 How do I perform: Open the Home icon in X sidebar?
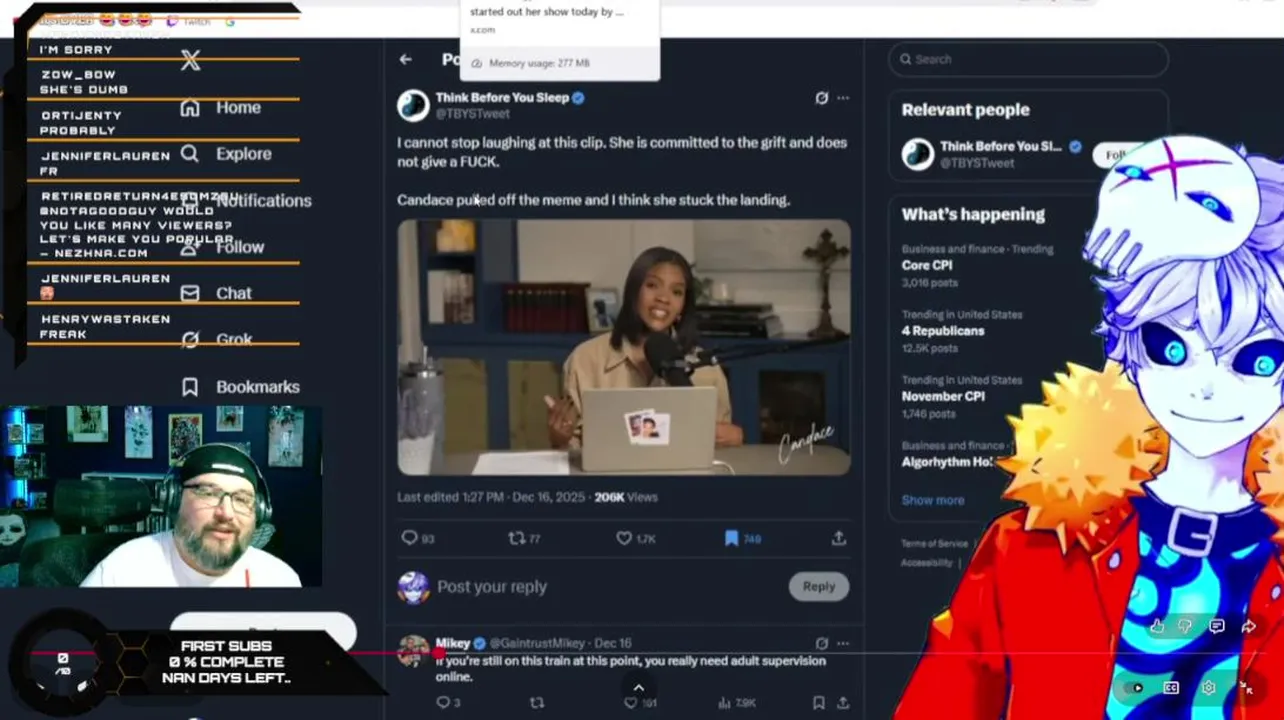[190, 107]
